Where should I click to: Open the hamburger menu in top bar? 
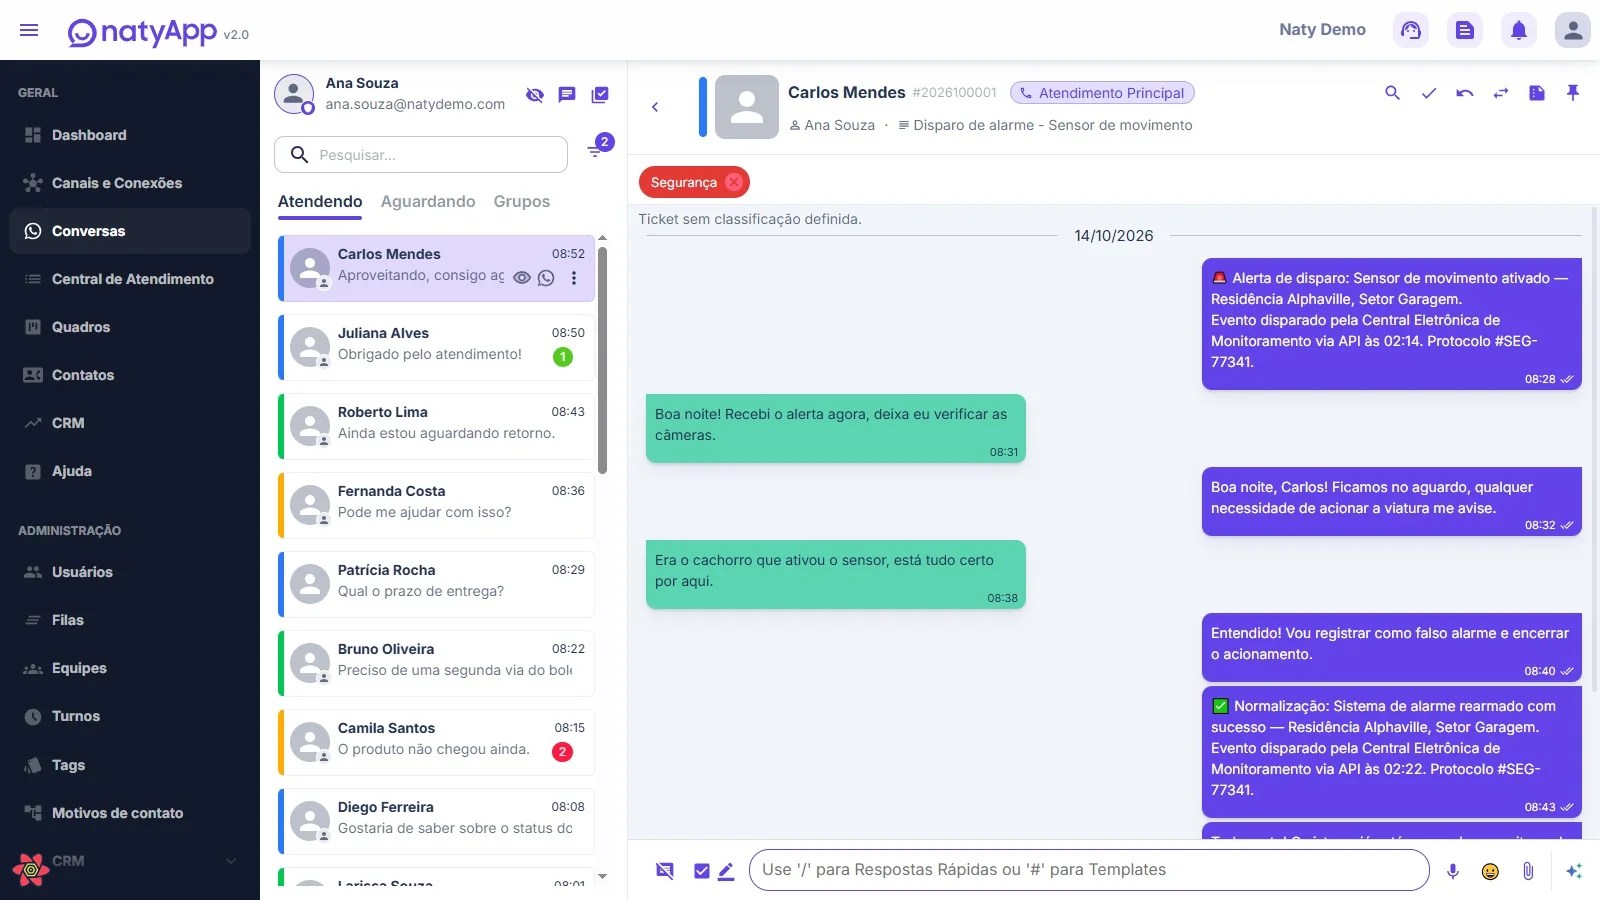29,30
